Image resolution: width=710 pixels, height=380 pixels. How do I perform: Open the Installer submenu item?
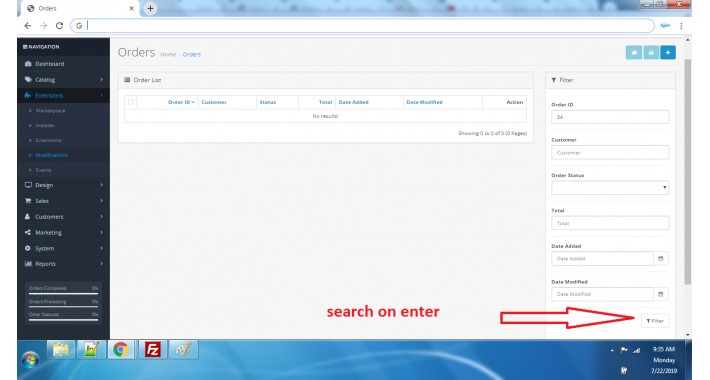pyautogui.click(x=45, y=125)
